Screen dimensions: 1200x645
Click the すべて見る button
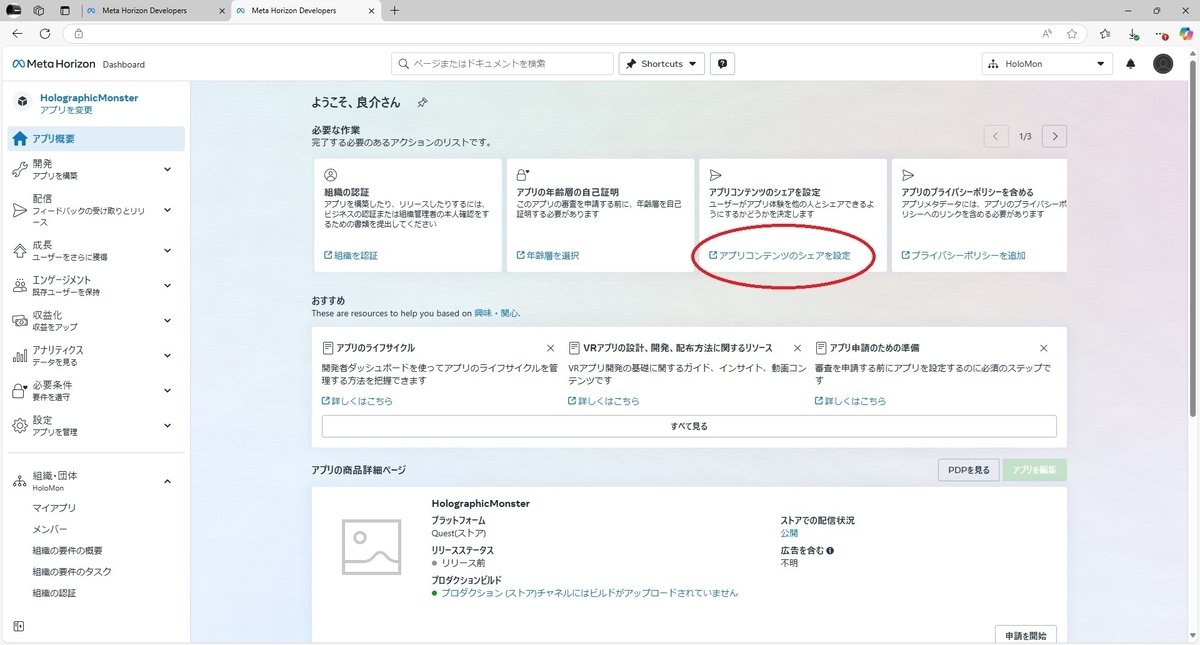[689, 426]
